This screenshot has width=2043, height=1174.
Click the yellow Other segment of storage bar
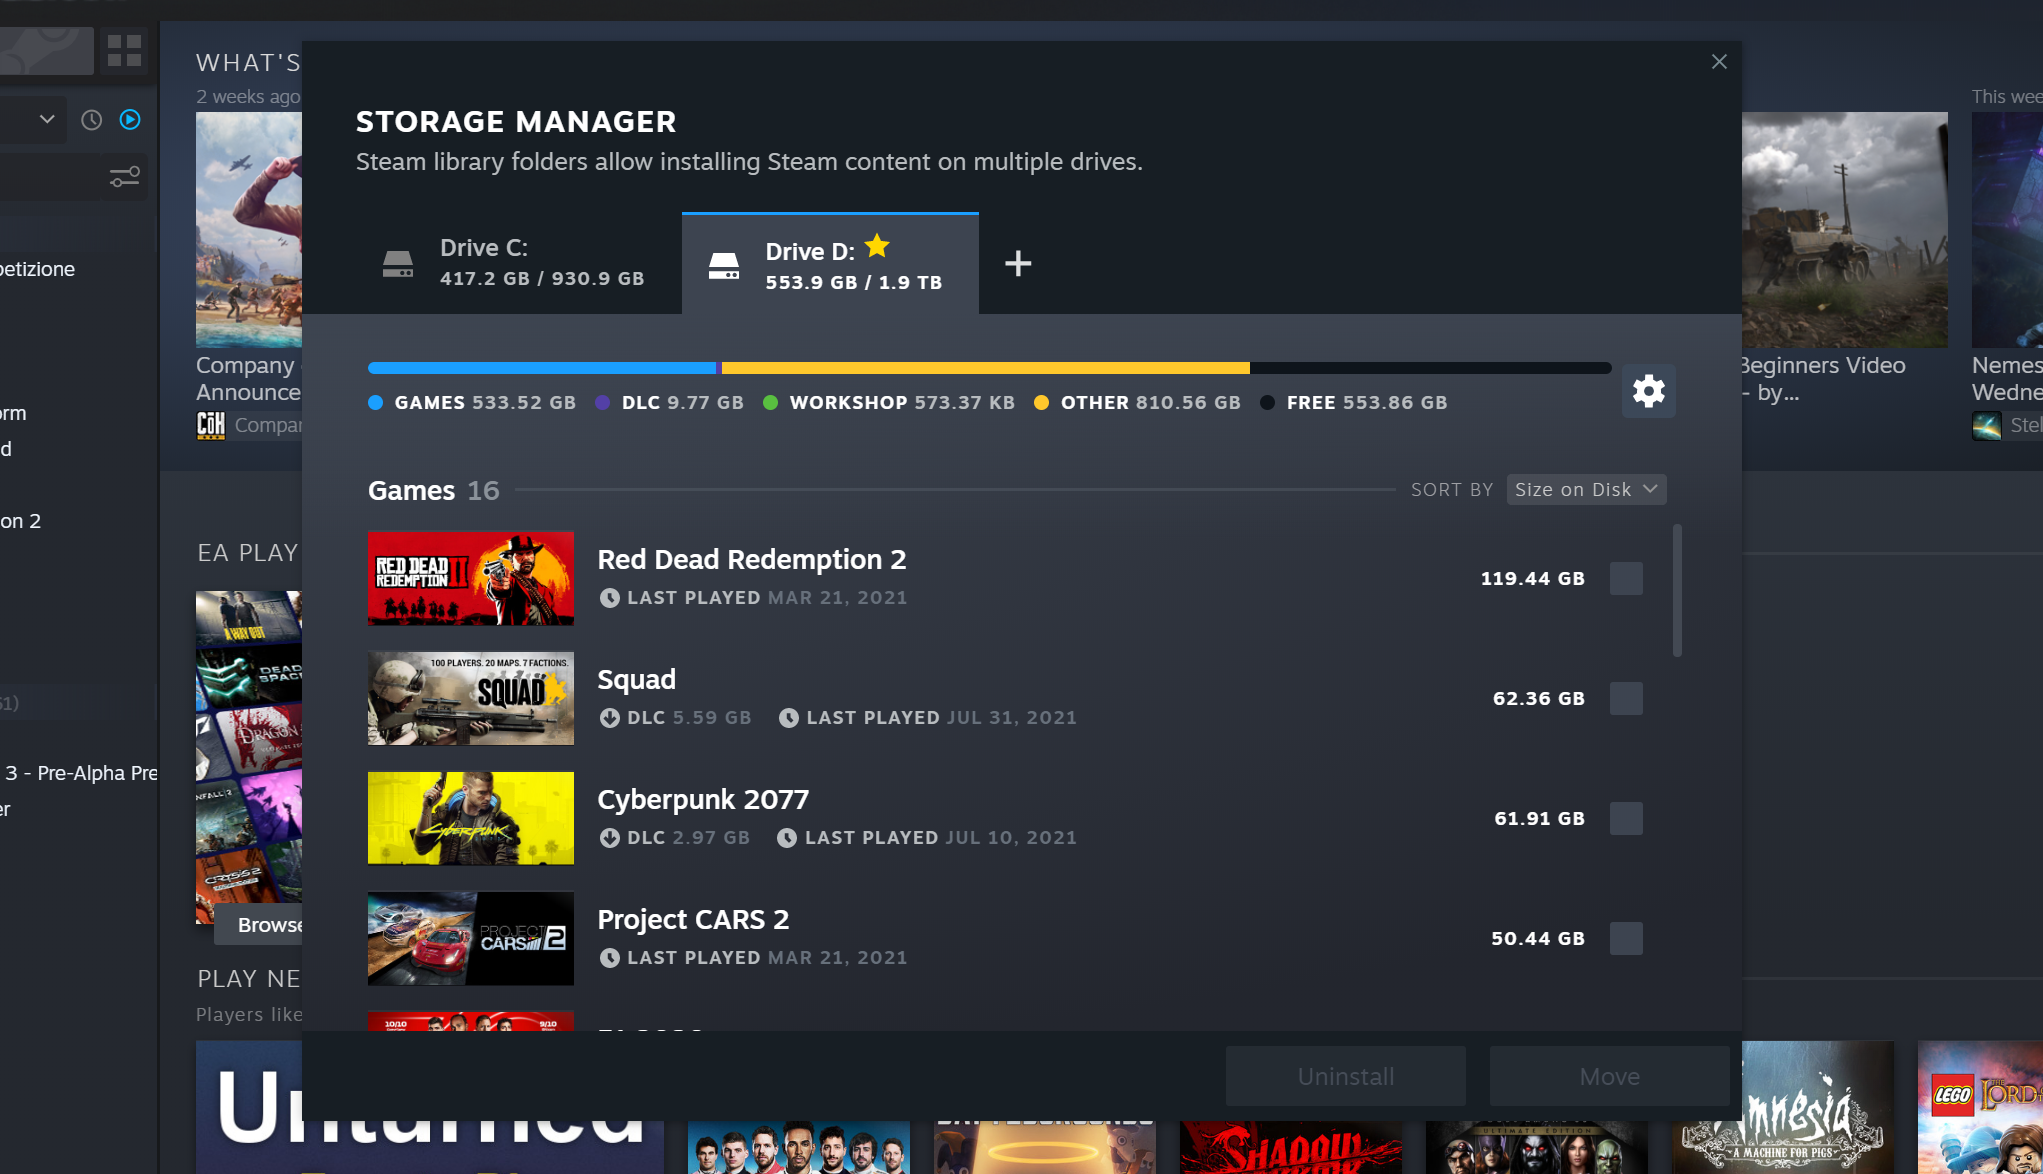[x=986, y=368]
